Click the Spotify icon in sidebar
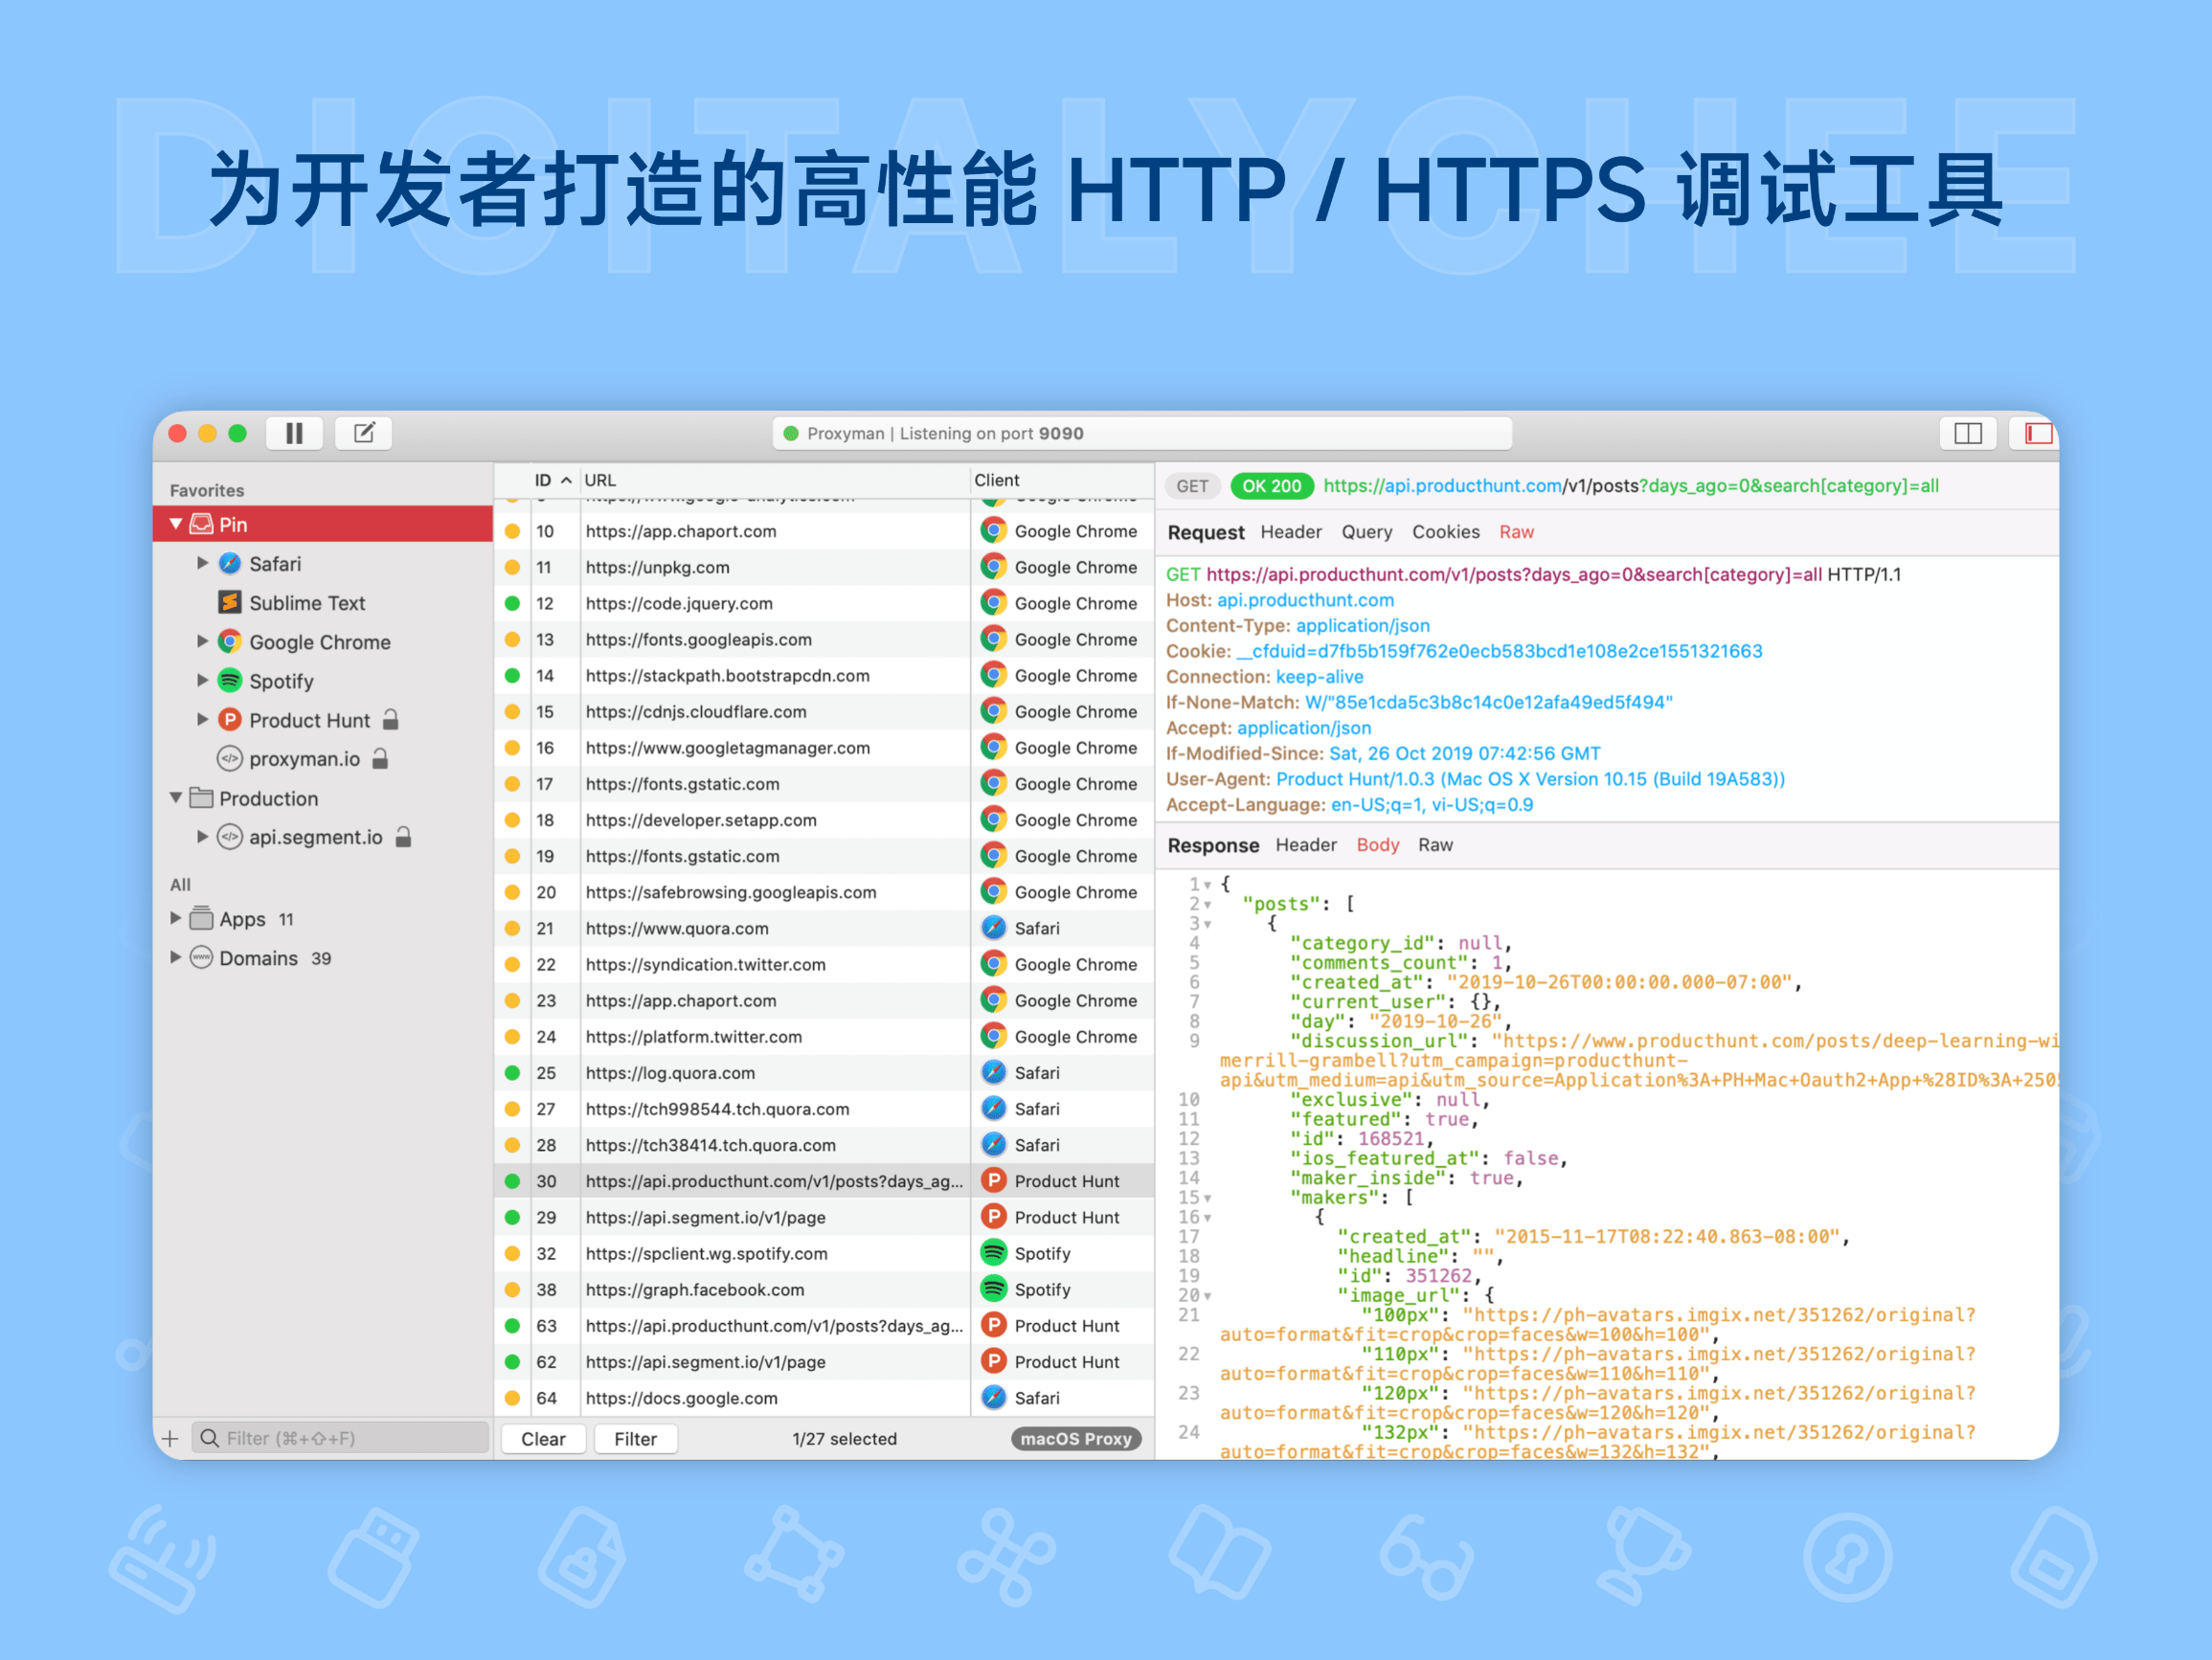2212x1660 pixels. click(230, 681)
